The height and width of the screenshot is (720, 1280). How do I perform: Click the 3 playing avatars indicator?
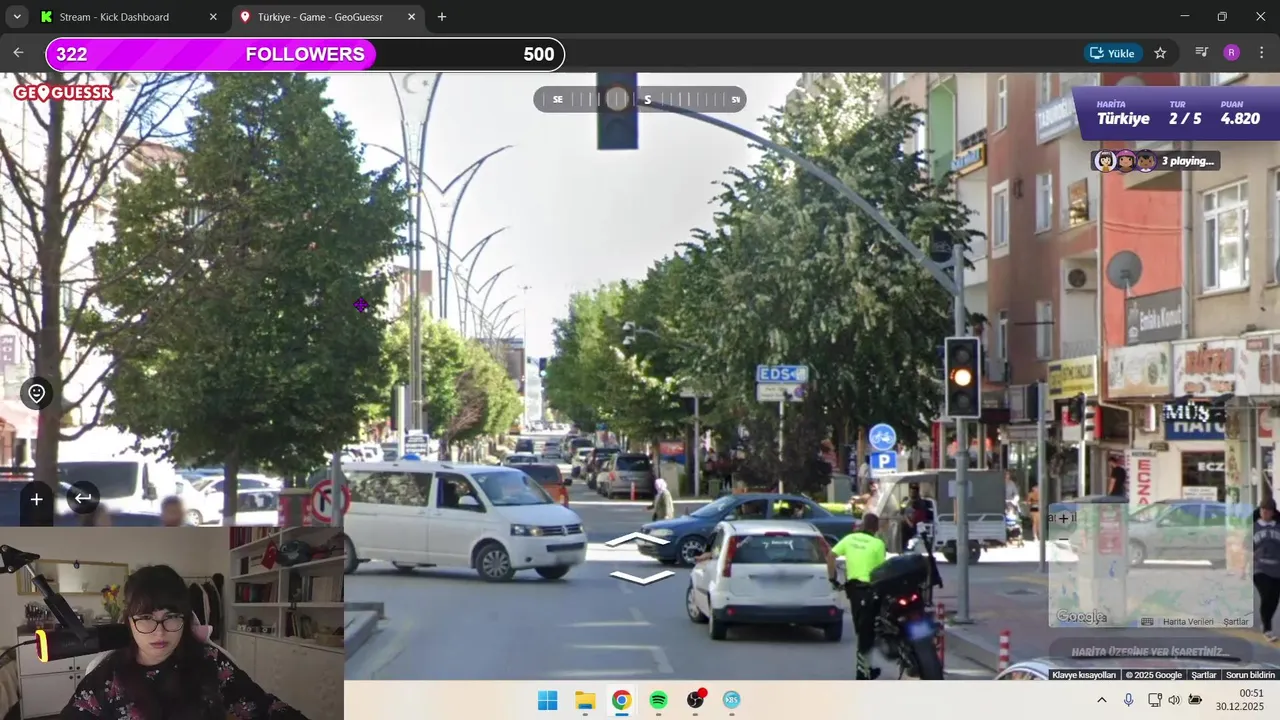pyautogui.click(x=1155, y=161)
